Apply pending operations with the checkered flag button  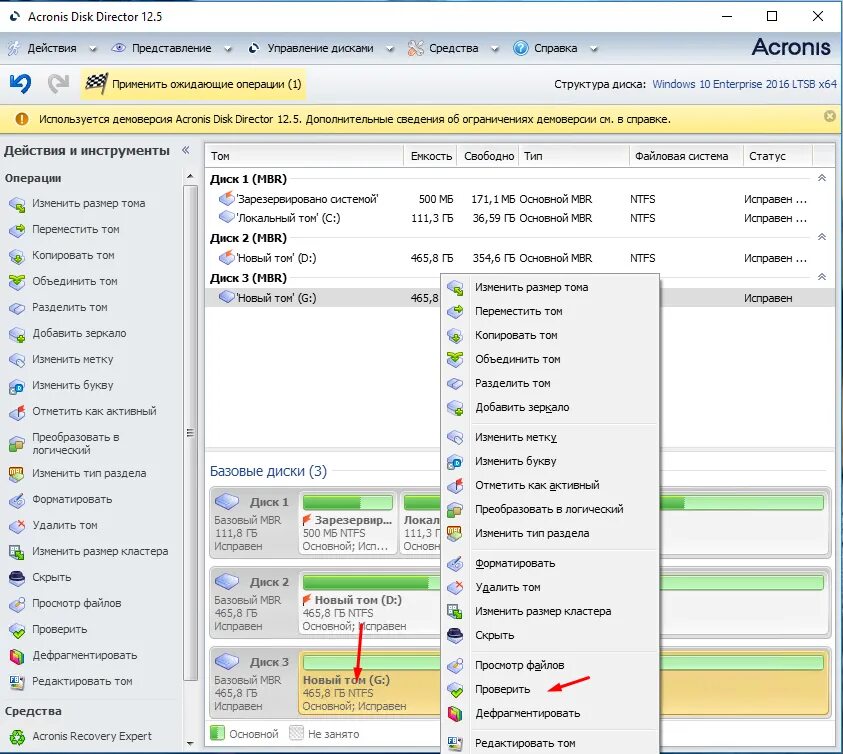pyautogui.click(x=194, y=84)
